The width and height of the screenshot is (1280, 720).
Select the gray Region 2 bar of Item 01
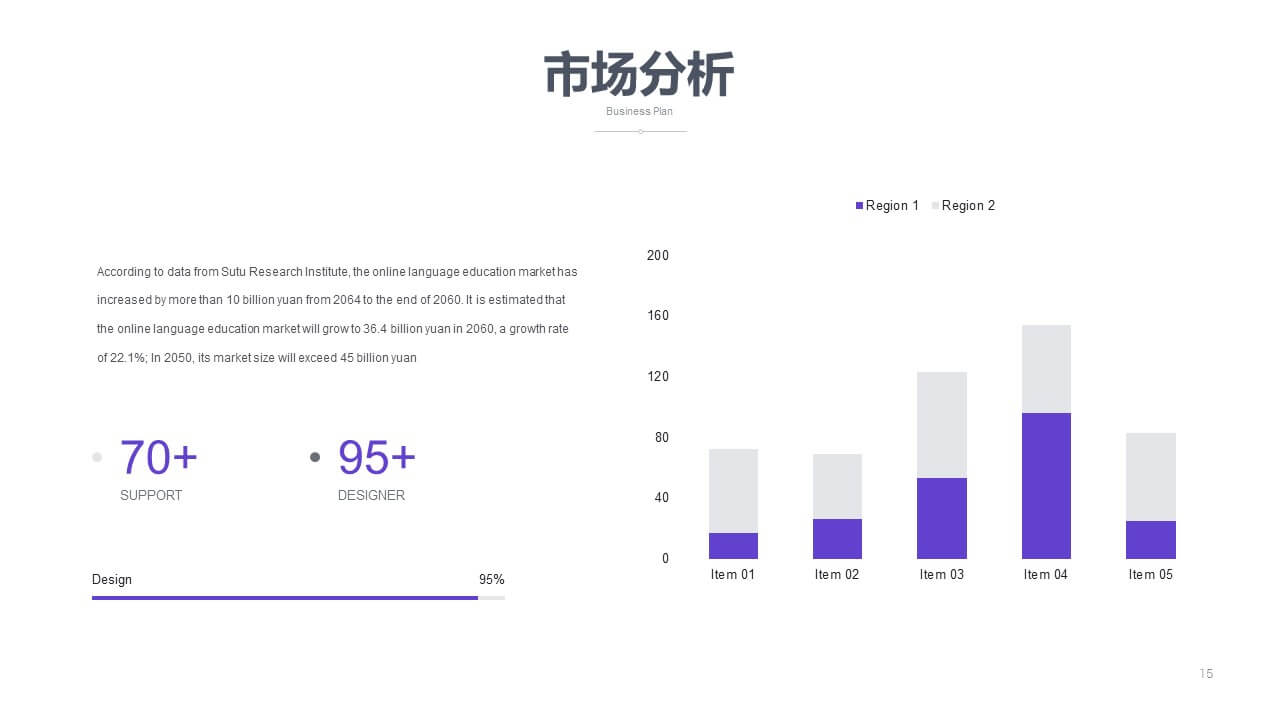pos(733,491)
